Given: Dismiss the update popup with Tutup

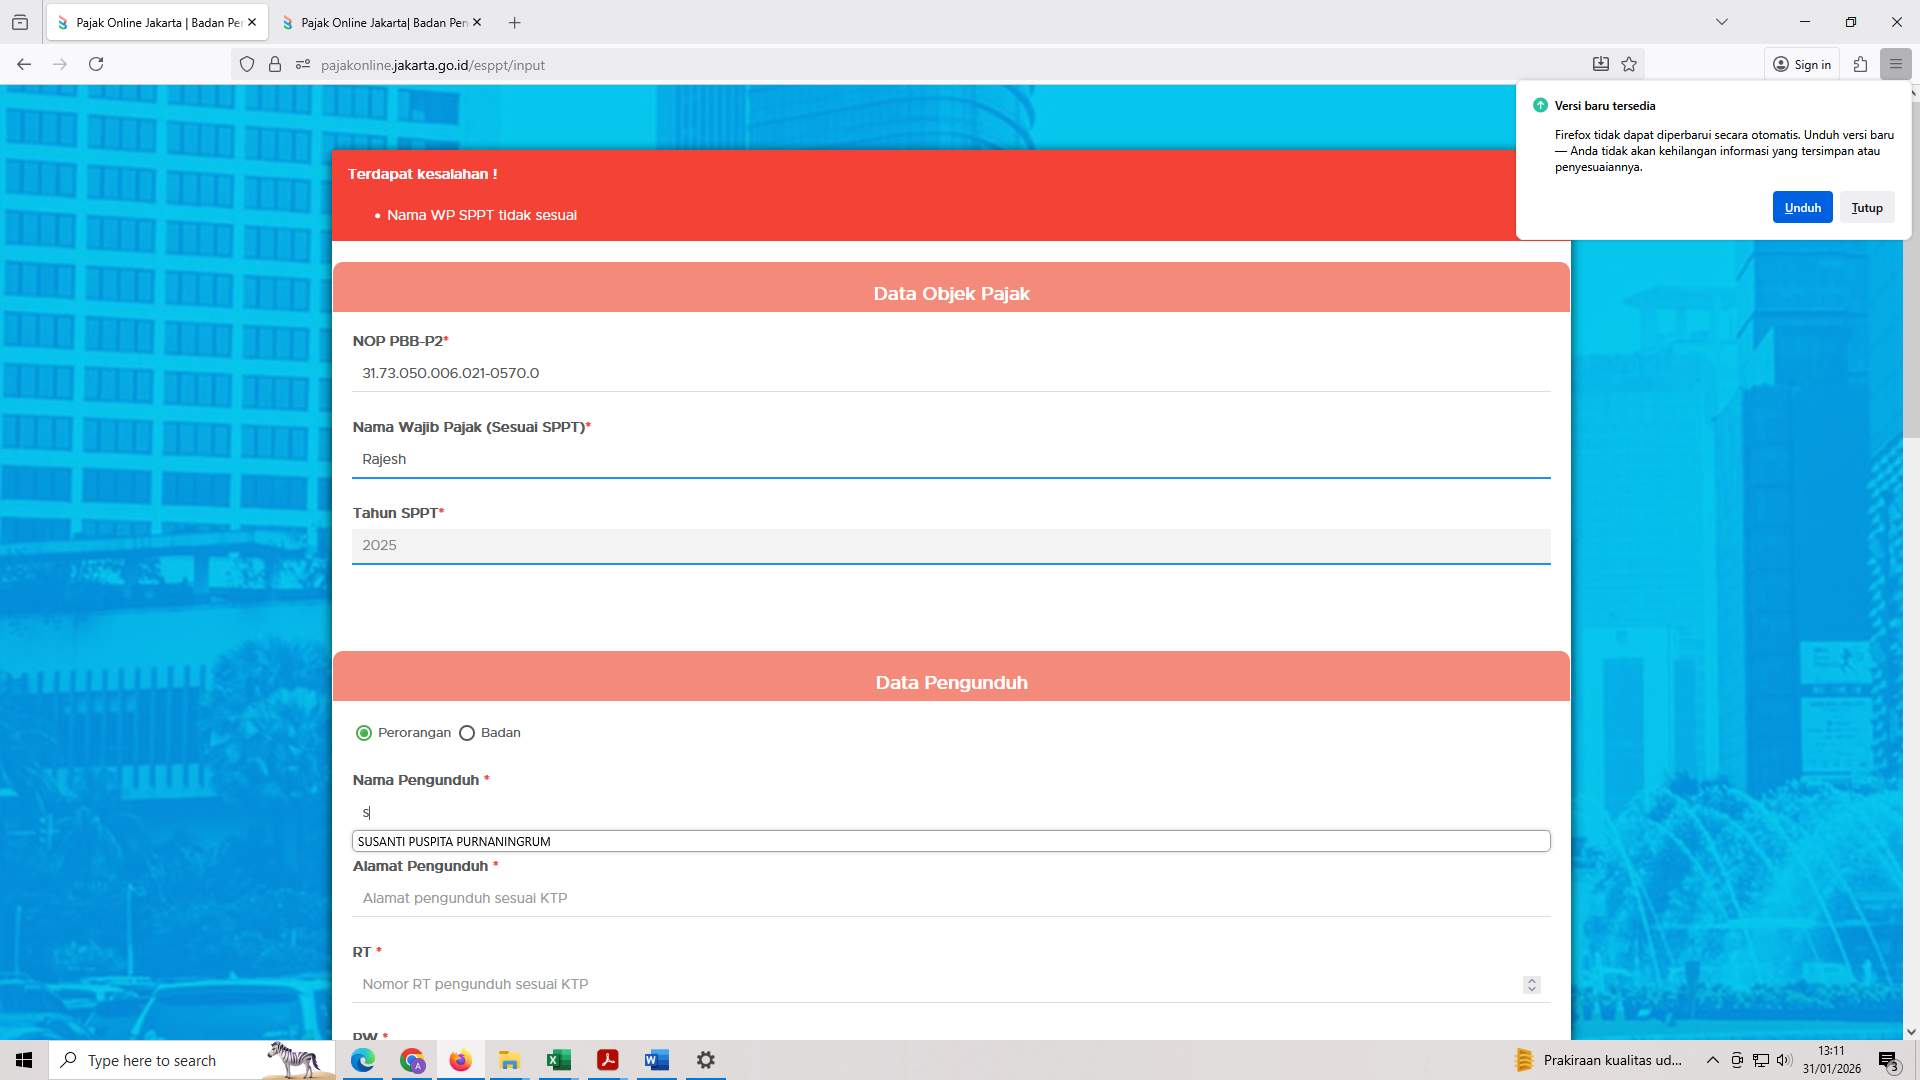Looking at the screenshot, I should tap(1866, 207).
